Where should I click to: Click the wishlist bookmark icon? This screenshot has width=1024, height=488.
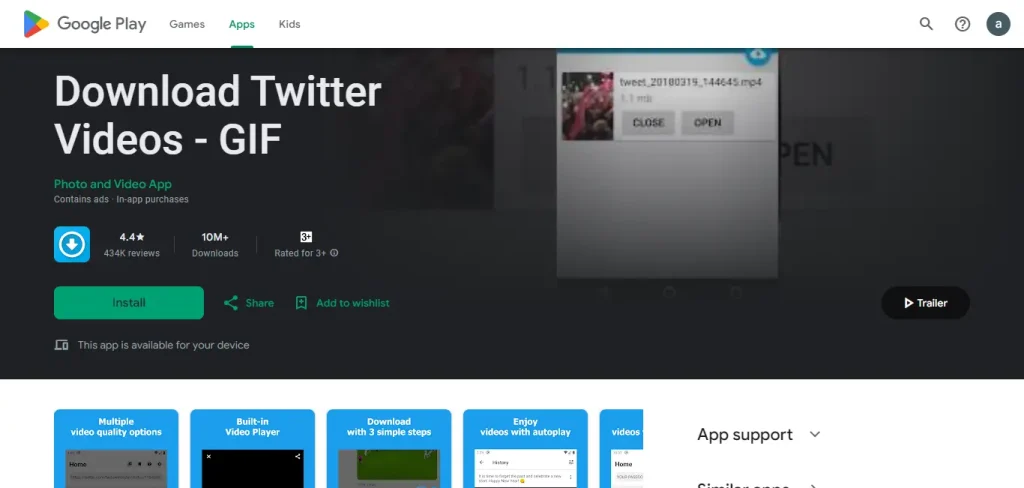301,303
